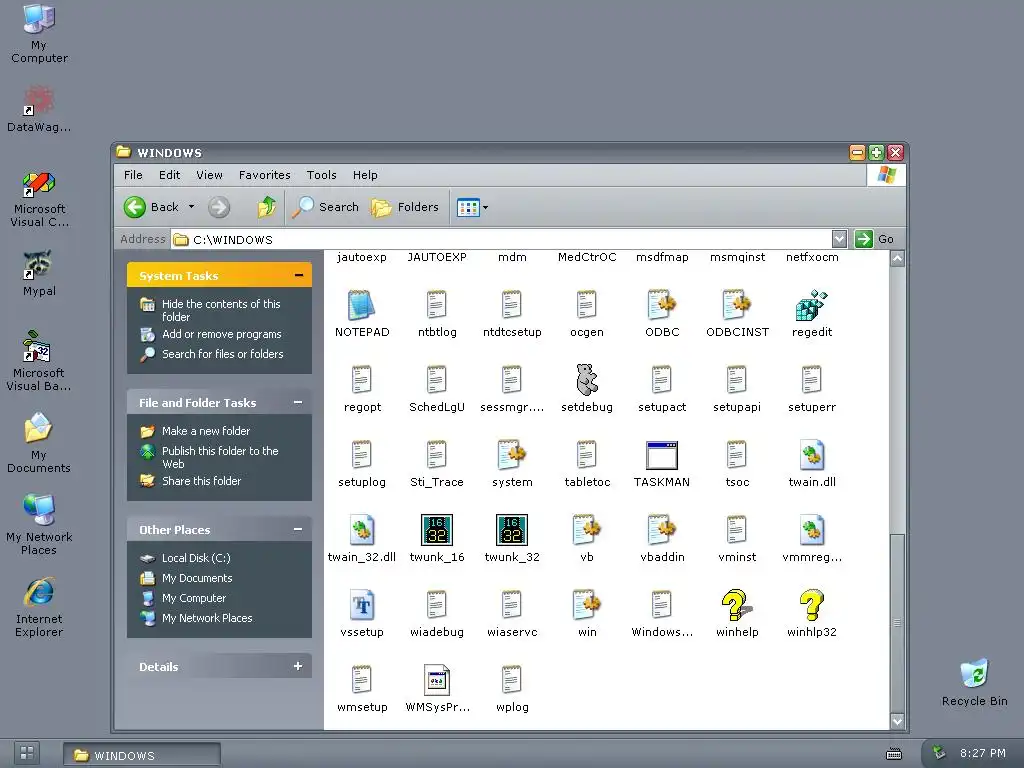Image resolution: width=1024 pixels, height=768 pixels.
Task: Select the vssetup font file icon
Action: point(362,605)
